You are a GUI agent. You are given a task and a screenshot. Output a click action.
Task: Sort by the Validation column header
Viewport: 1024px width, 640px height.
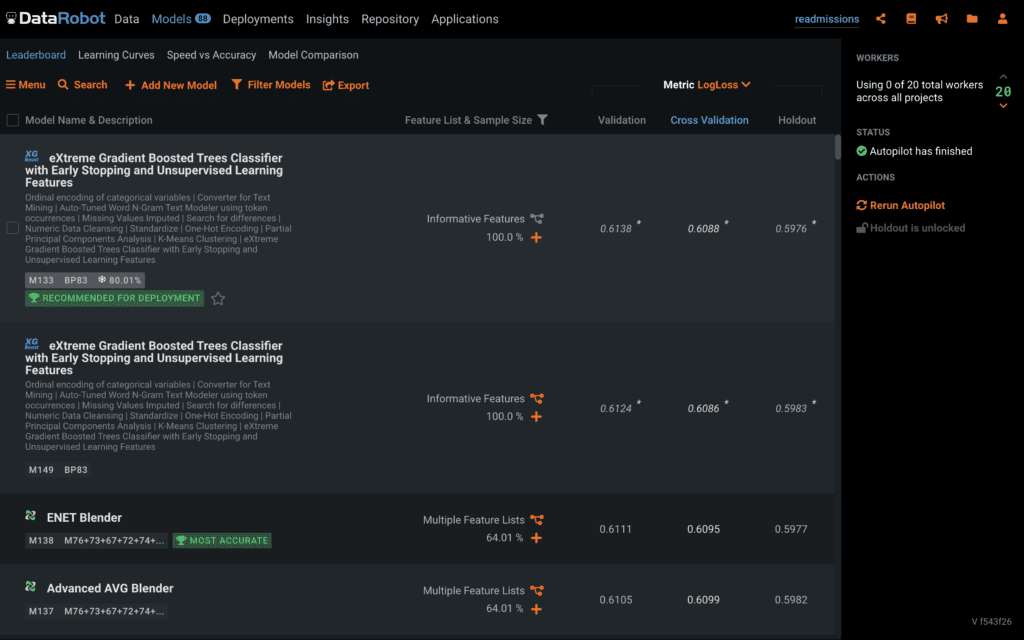pos(622,120)
